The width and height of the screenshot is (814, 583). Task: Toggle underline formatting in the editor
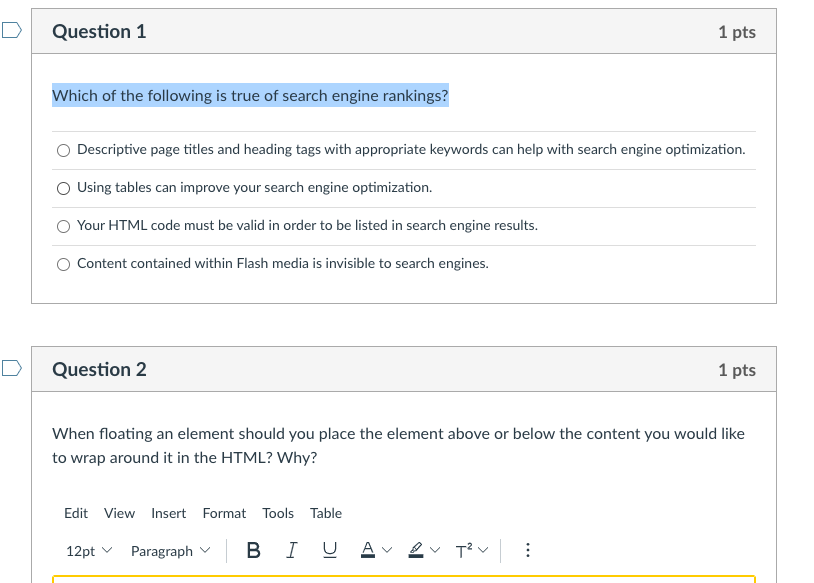(x=330, y=550)
